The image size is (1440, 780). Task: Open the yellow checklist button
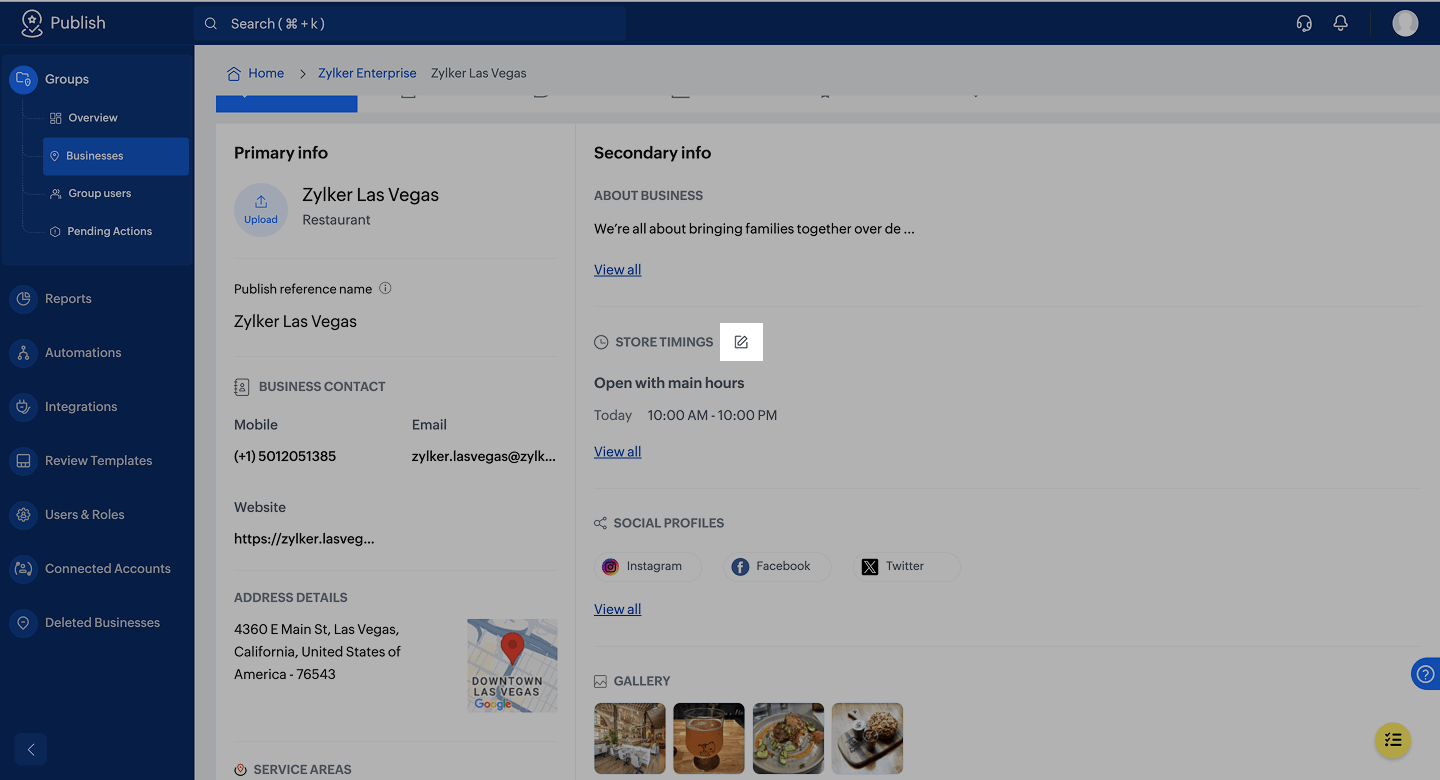point(1393,740)
